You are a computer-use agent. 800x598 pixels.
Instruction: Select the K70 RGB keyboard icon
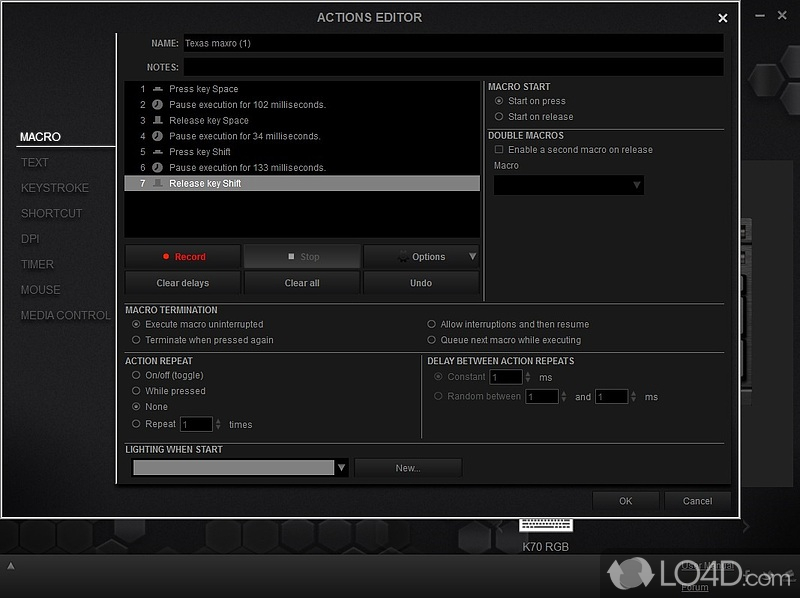pyautogui.click(x=546, y=526)
